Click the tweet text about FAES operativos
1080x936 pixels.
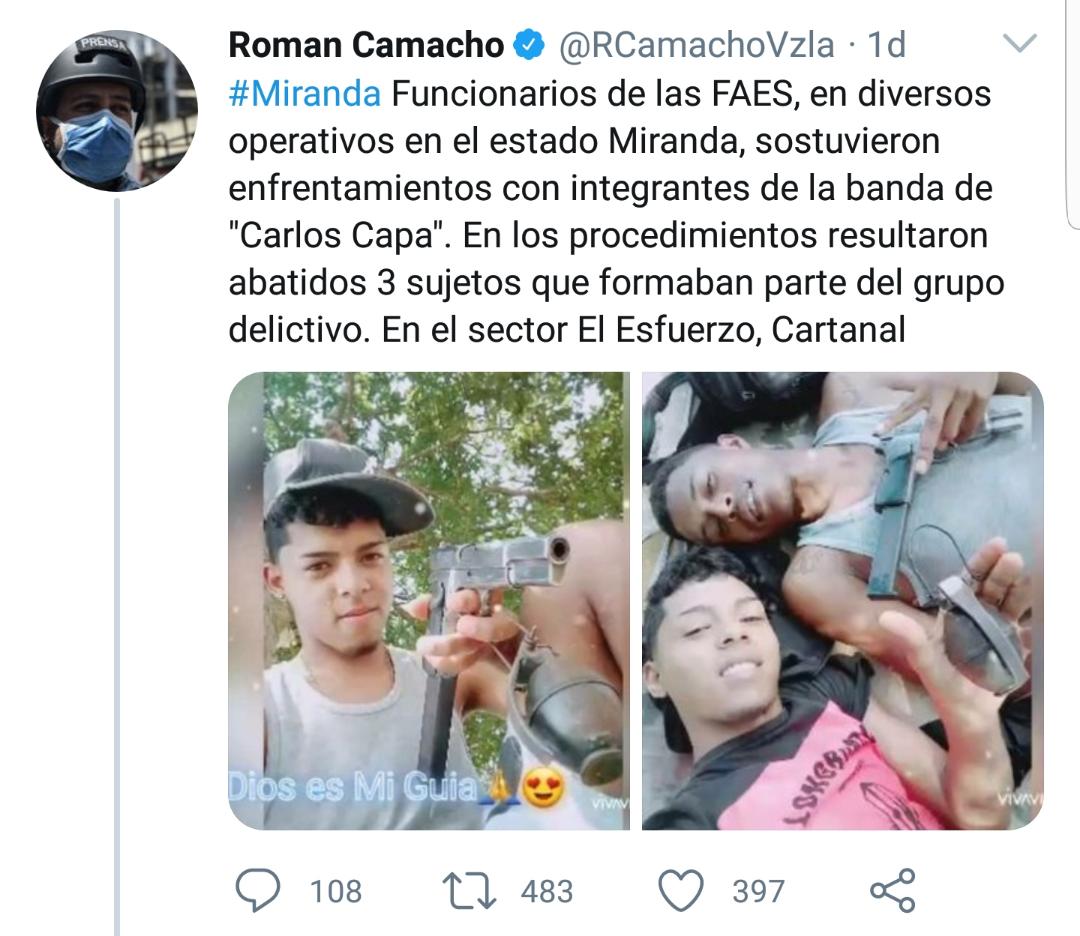coord(616,211)
